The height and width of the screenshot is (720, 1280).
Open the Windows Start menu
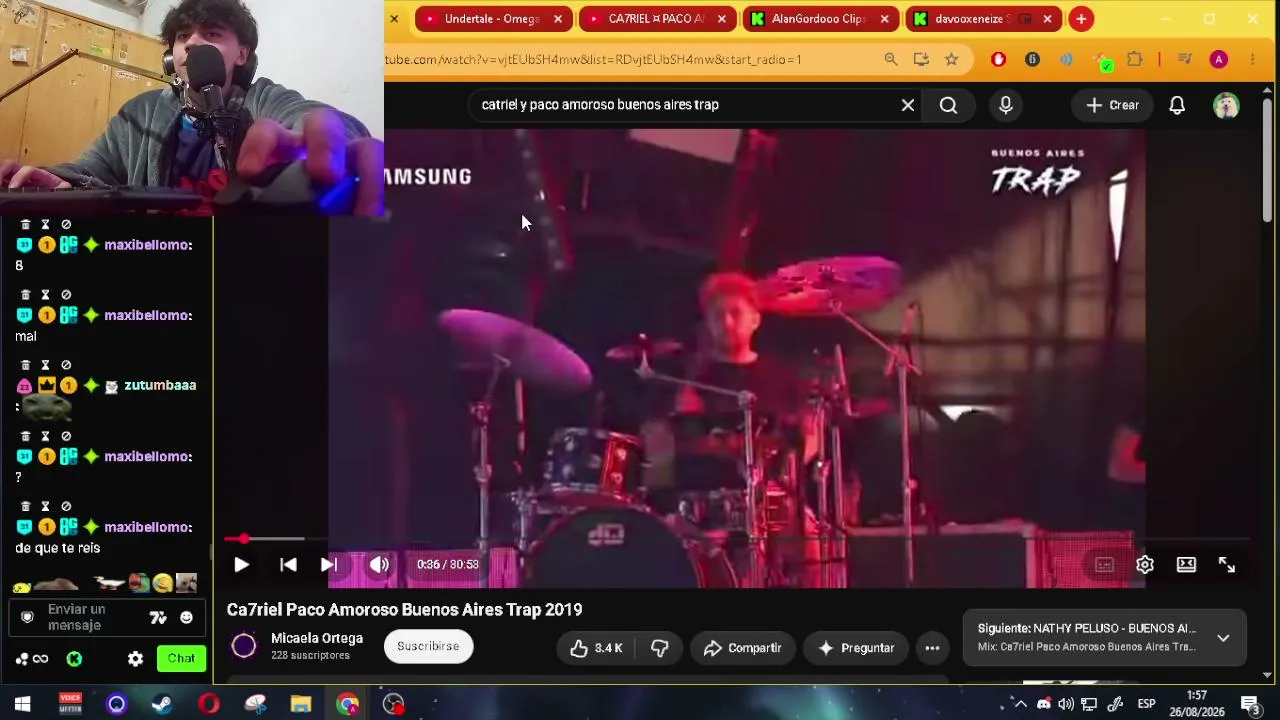pyautogui.click(x=22, y=704)
